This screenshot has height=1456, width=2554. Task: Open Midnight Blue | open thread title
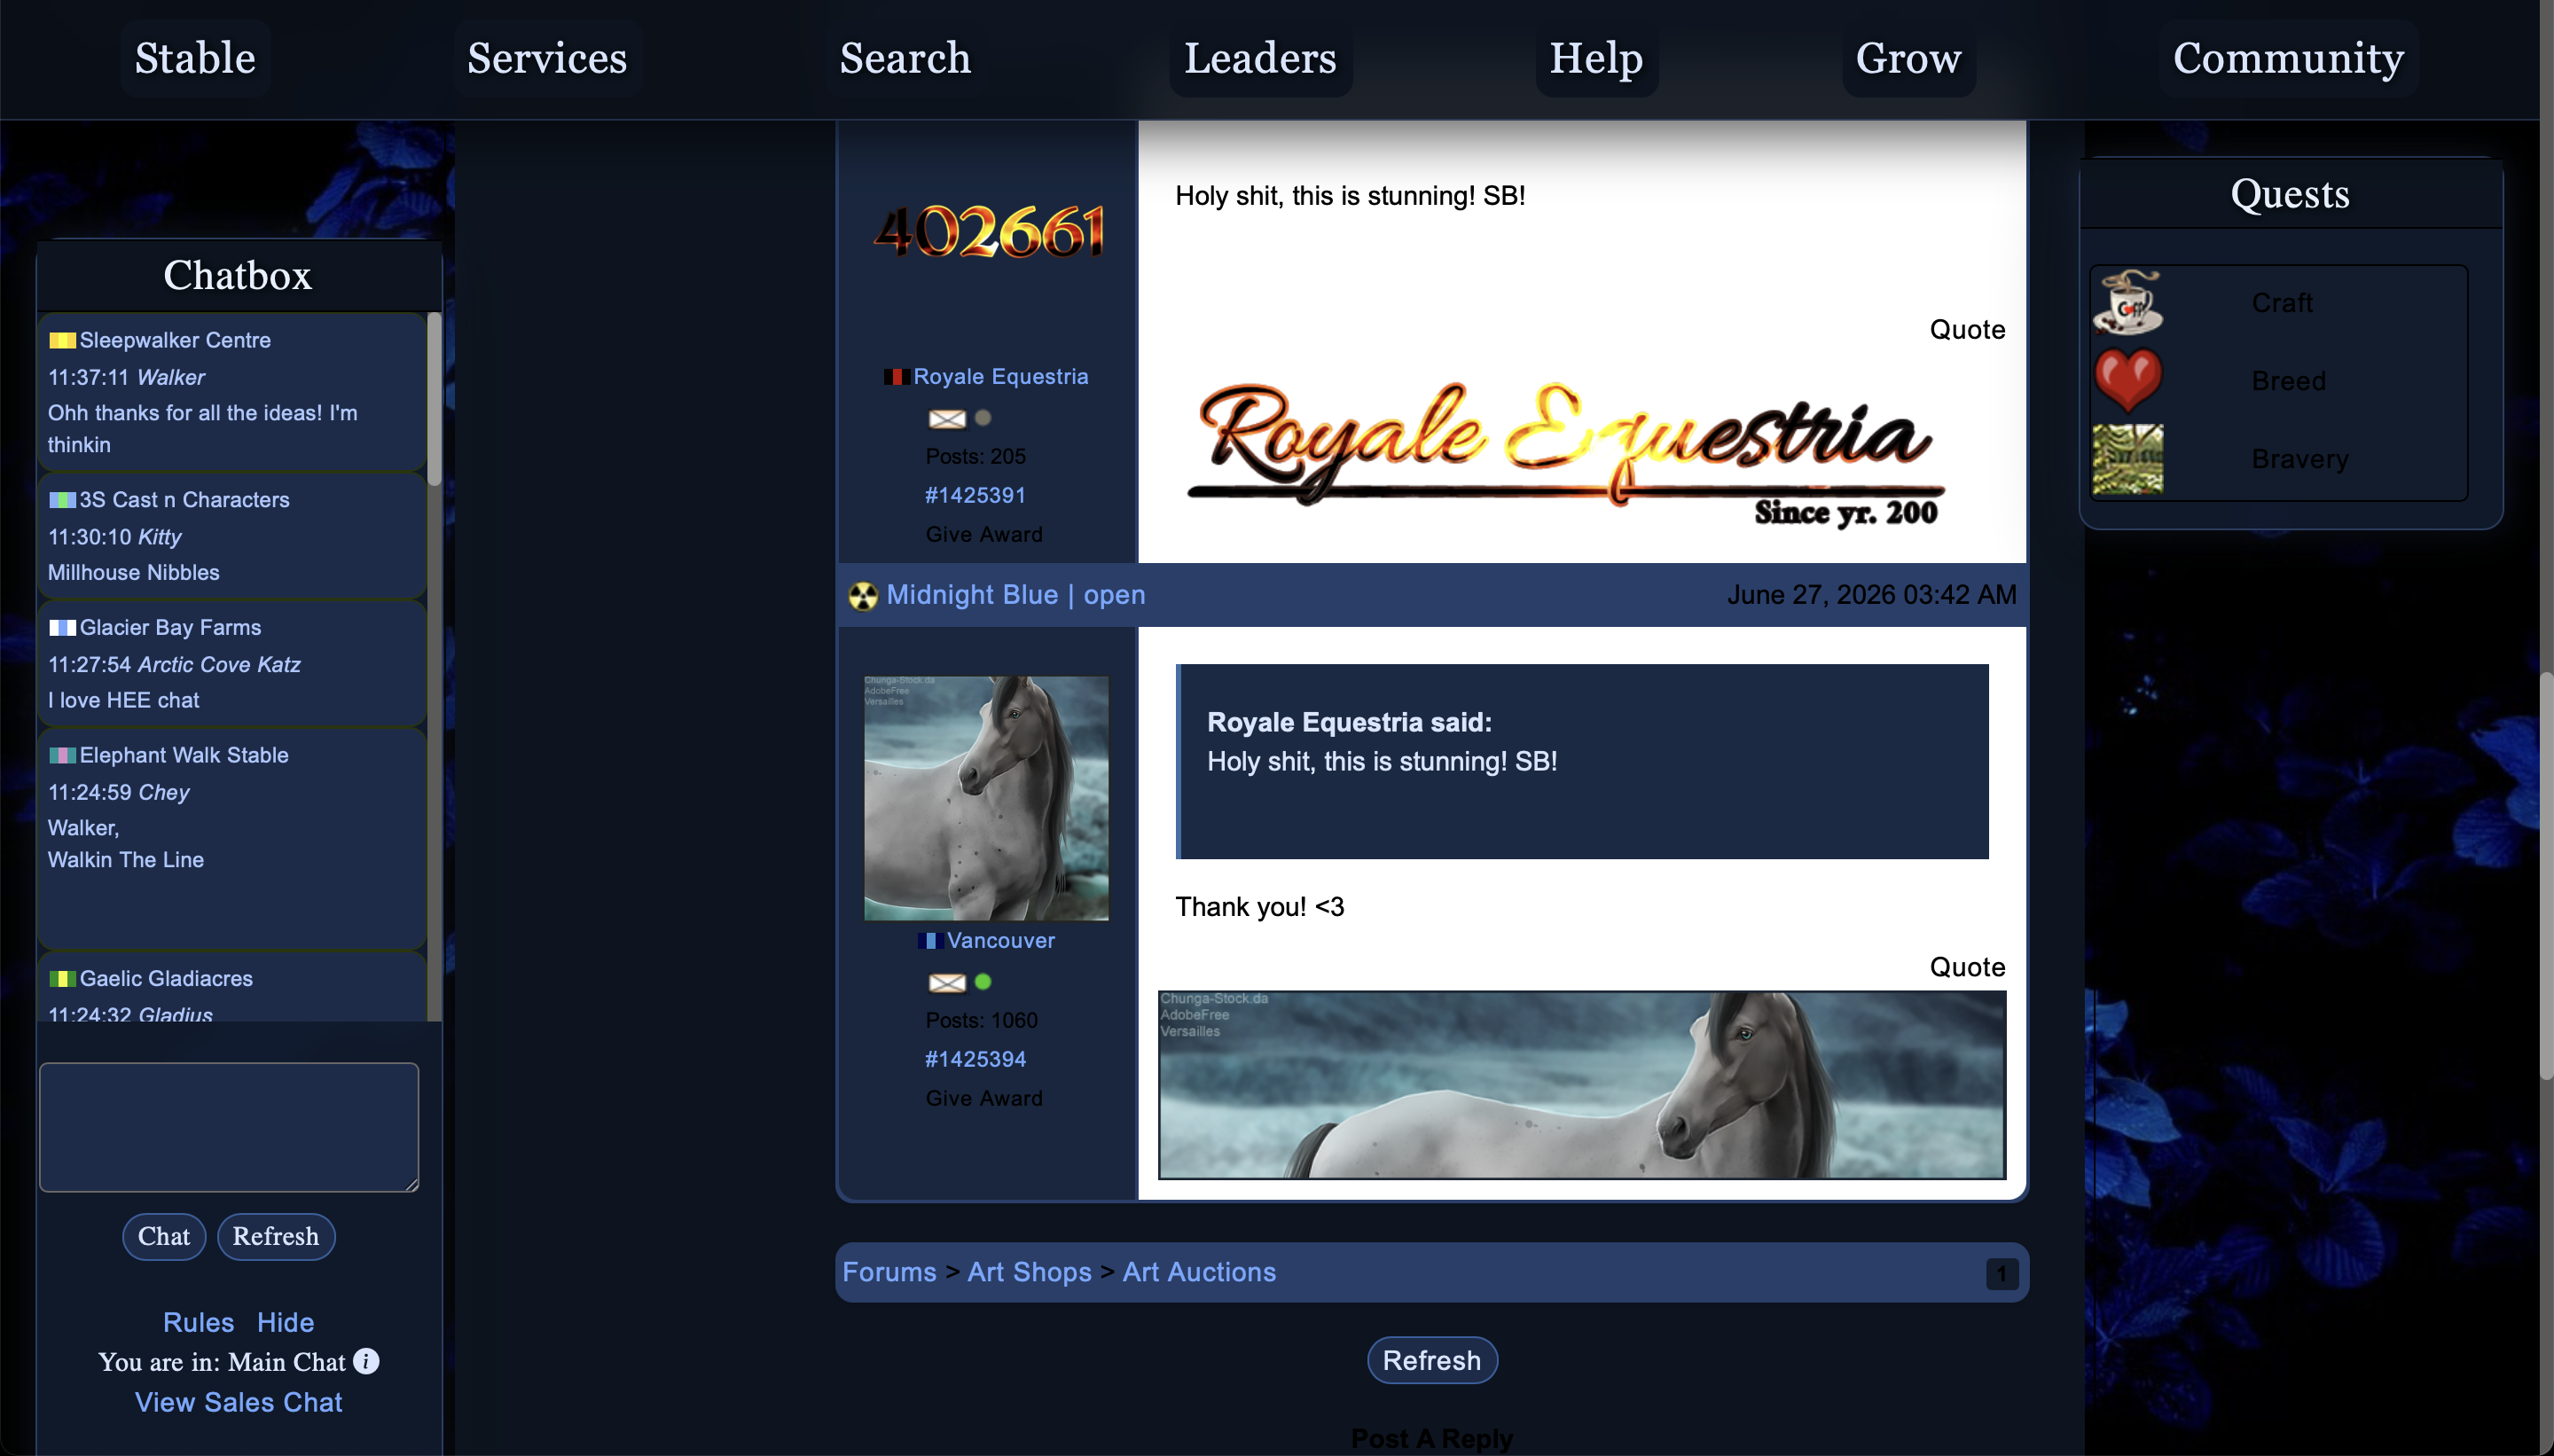point(1016,595)
